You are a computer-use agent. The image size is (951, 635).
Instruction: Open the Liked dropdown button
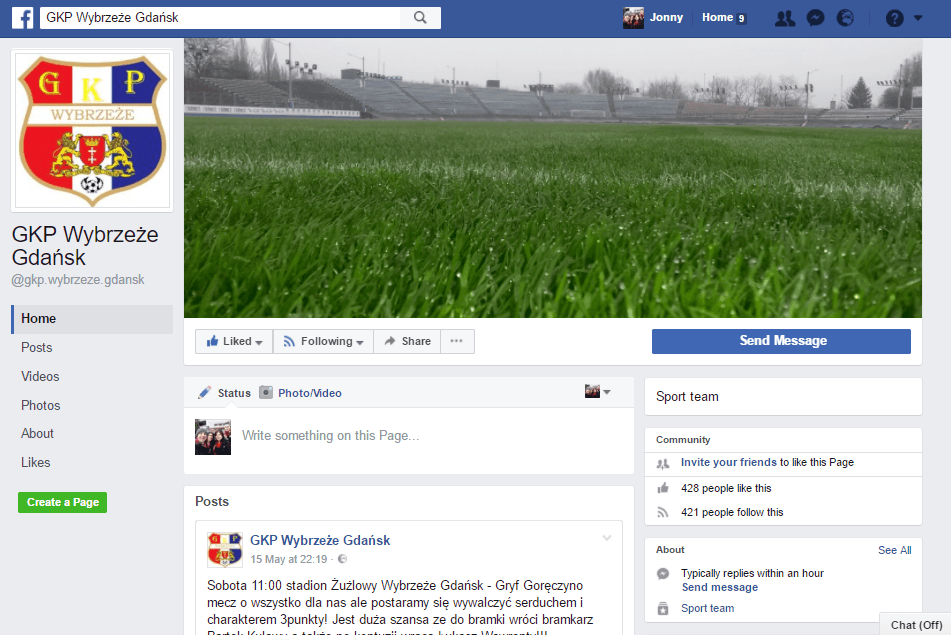click(234, 341)
